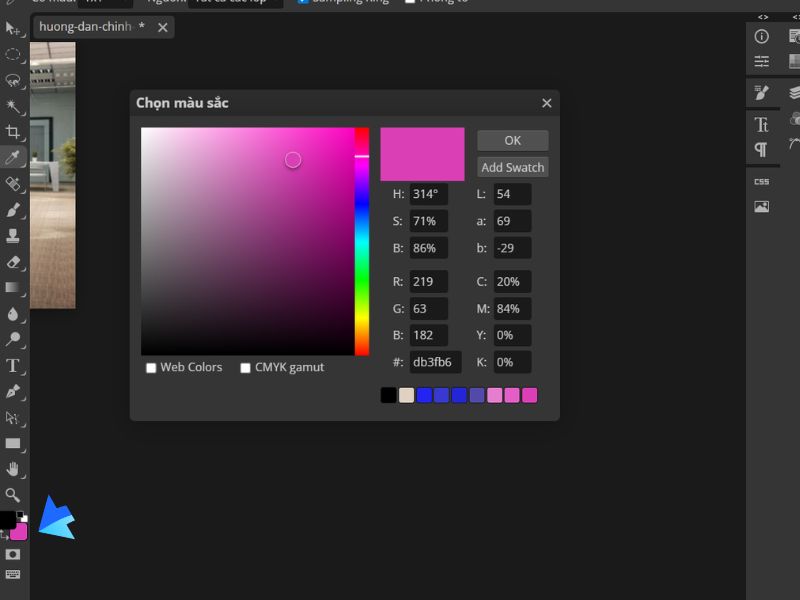Select the Path Select tool
The width and height of the screenshot is (800, 600).
12,417
